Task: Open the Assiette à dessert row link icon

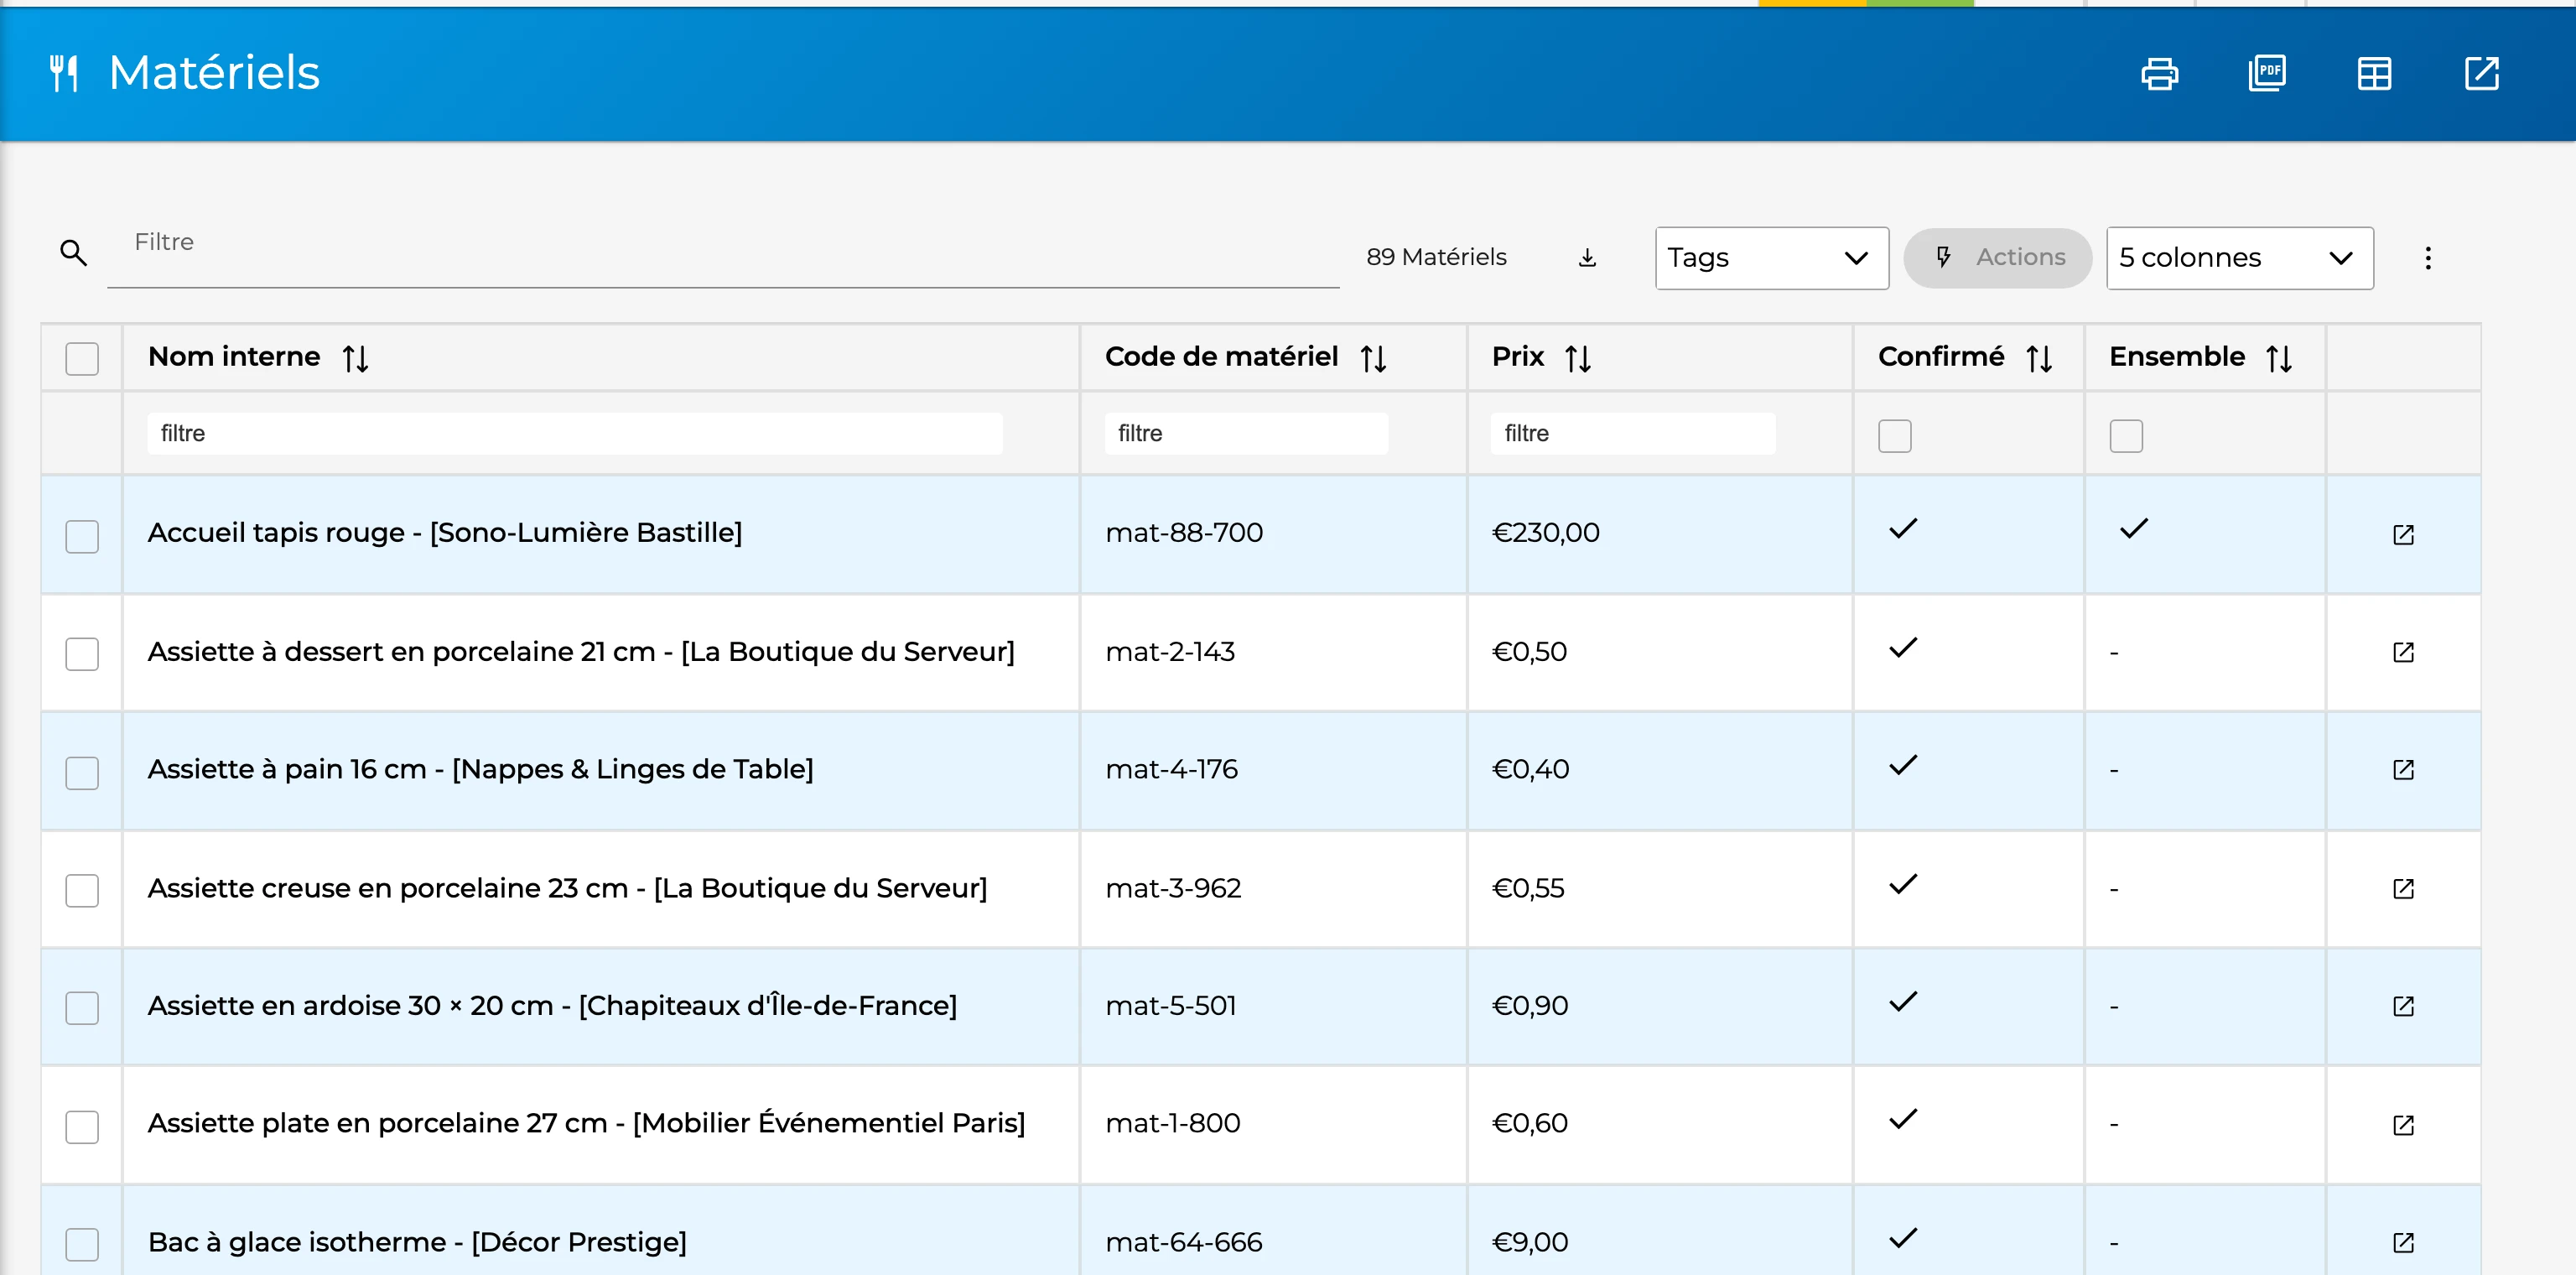Action: (x=2403, y=653)
